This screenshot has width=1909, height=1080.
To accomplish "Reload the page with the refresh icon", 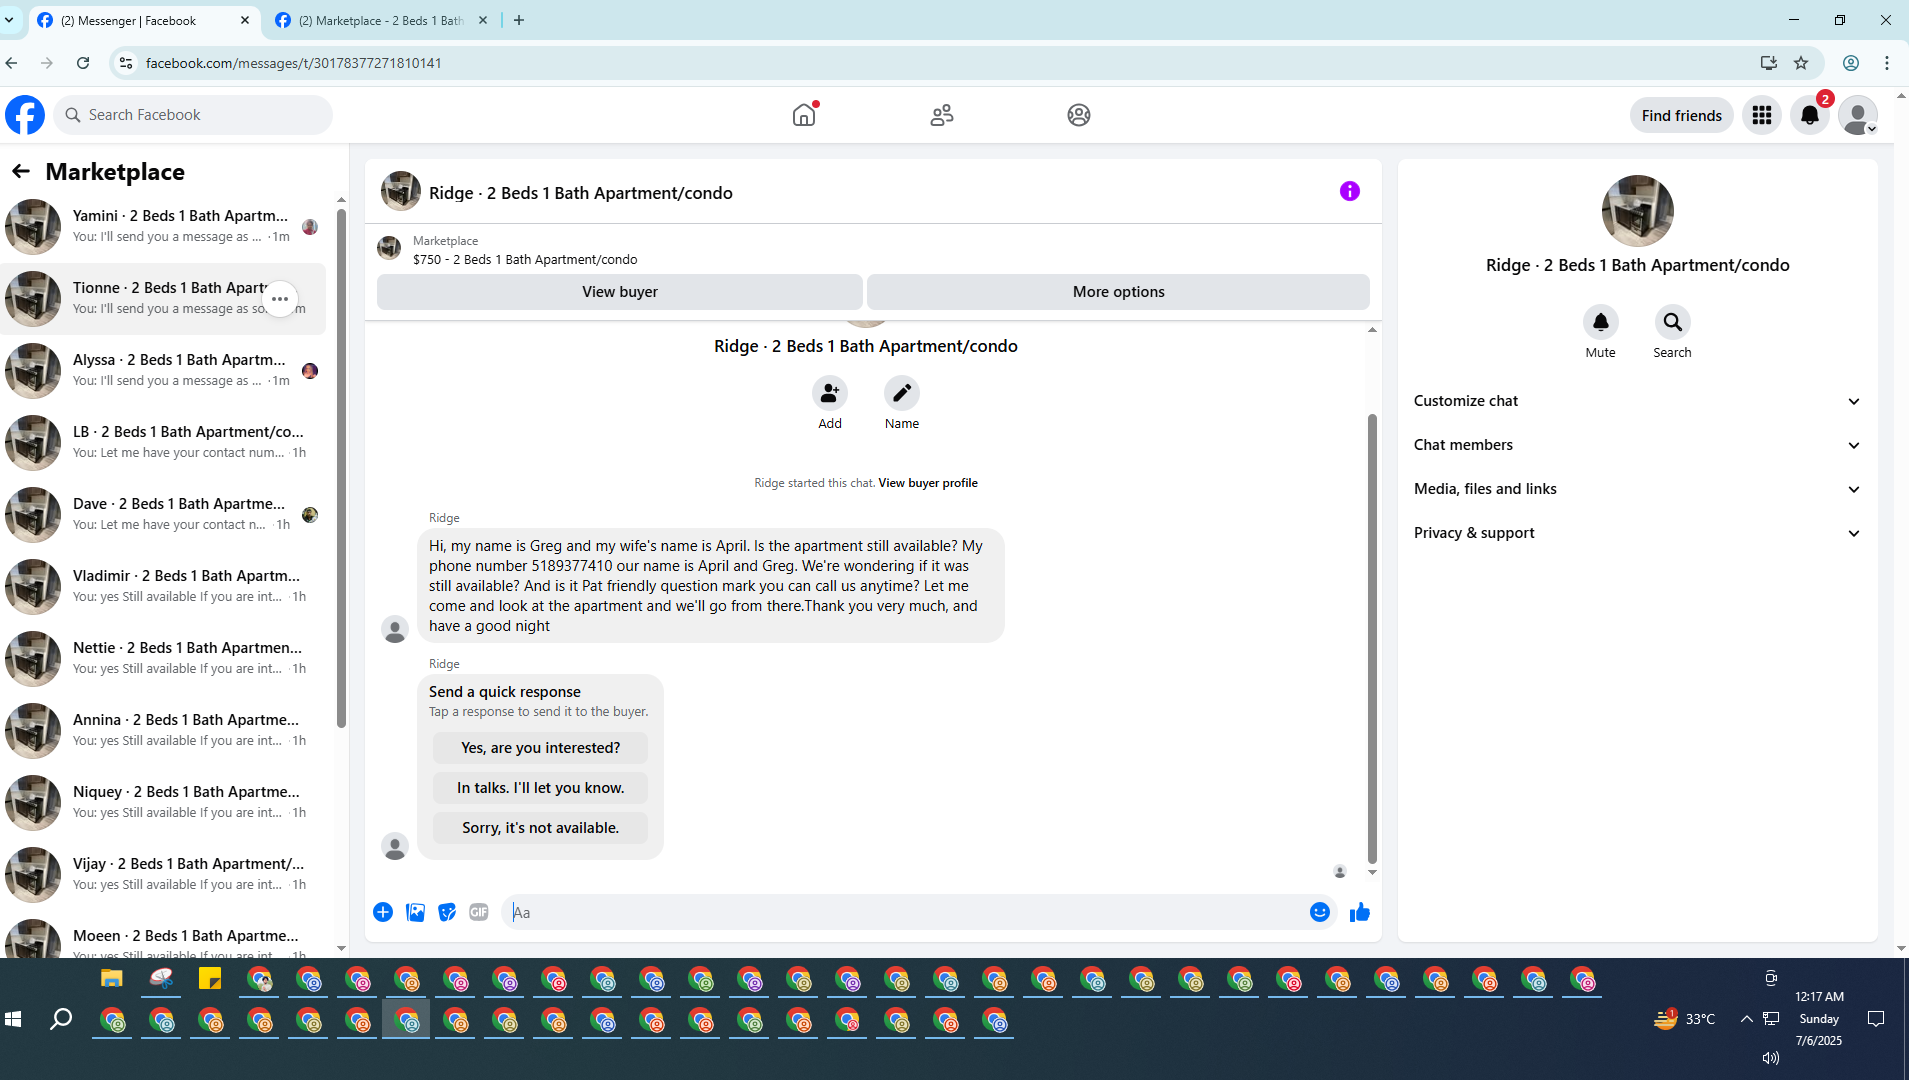I will (x=83, y=63).
